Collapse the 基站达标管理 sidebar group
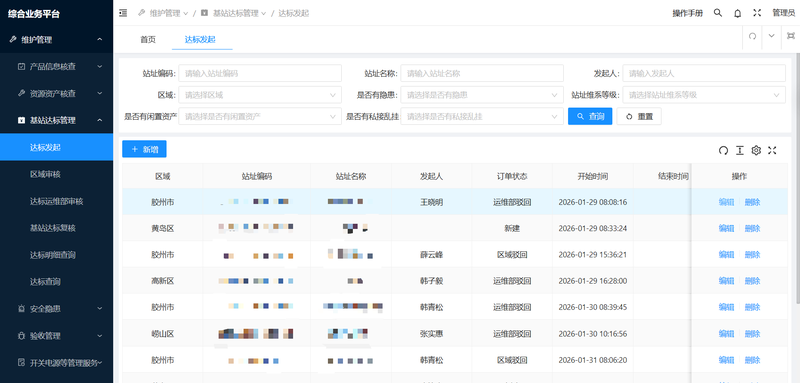800x383 pixels. coord(56,120)
